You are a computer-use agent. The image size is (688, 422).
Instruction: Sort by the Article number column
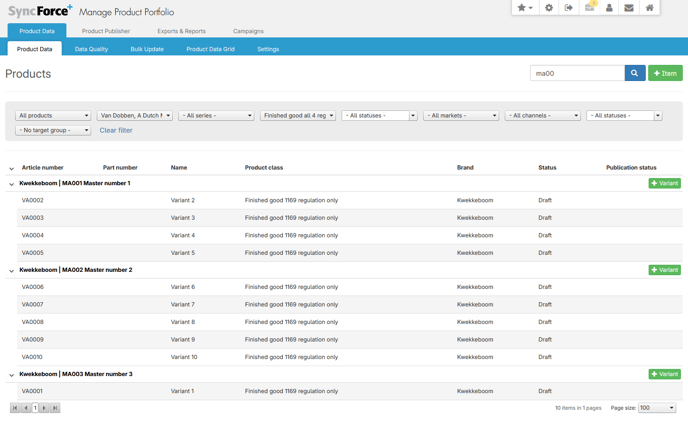pos(43,168)
